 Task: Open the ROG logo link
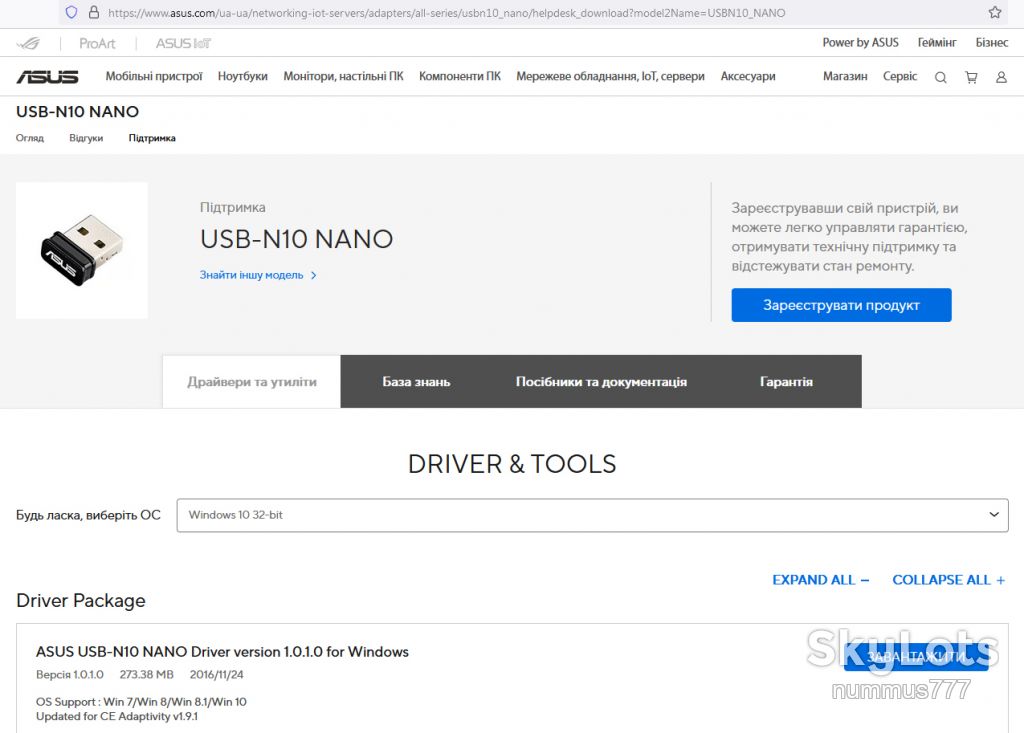(28, 43)
